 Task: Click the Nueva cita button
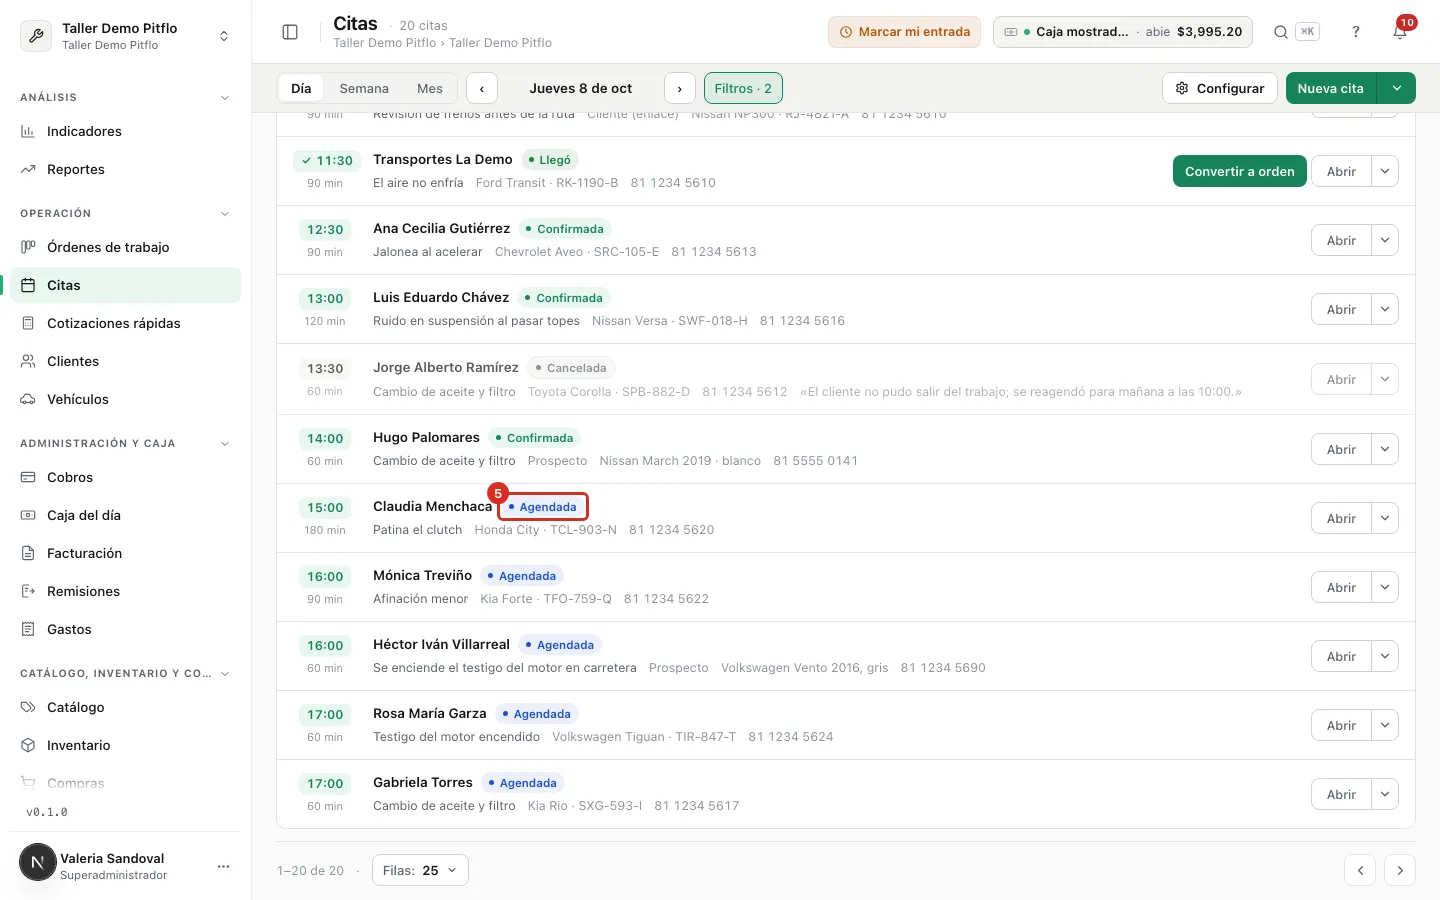click(x=1331, y=88)
